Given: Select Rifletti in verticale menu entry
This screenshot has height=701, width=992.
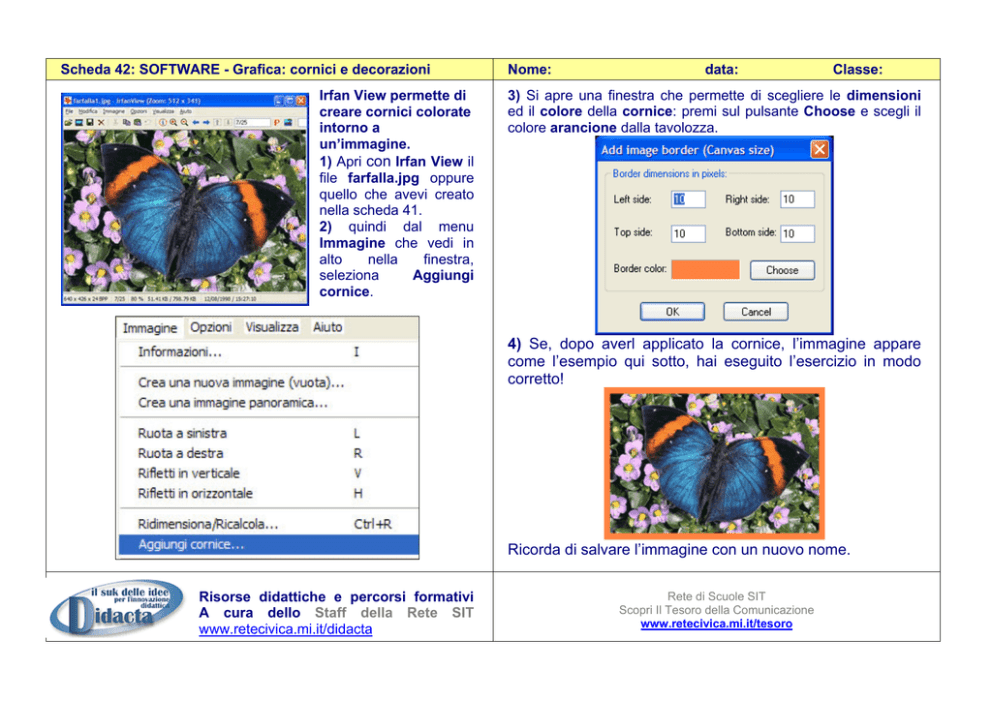Looking at the screenshot, I should (x=269, y=473).
